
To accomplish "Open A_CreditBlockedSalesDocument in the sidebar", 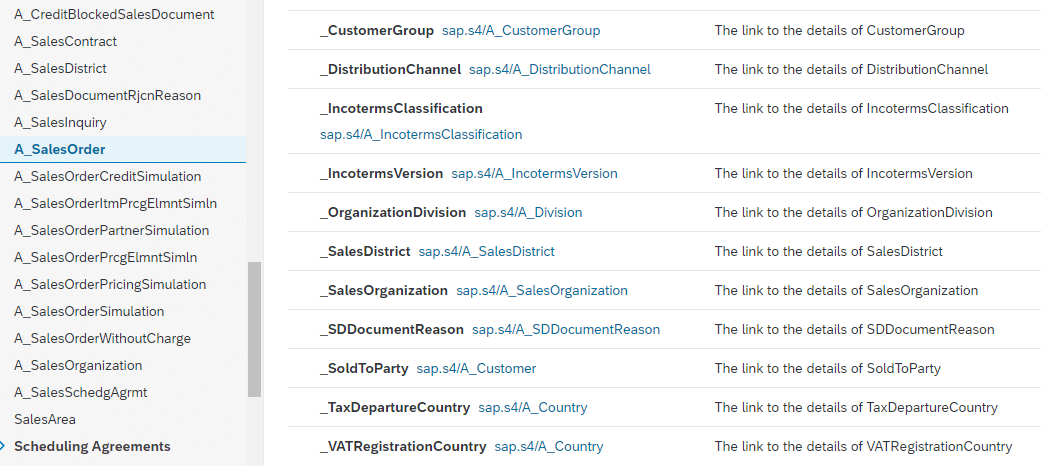I will click(x=114, y=14).
